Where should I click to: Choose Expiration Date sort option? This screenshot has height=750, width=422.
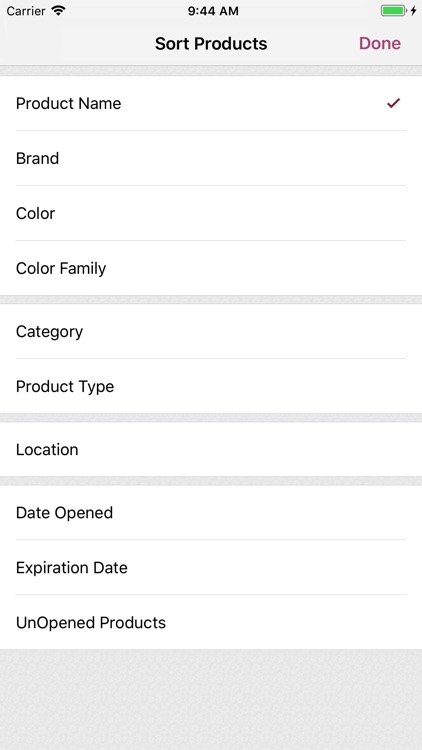211,568
